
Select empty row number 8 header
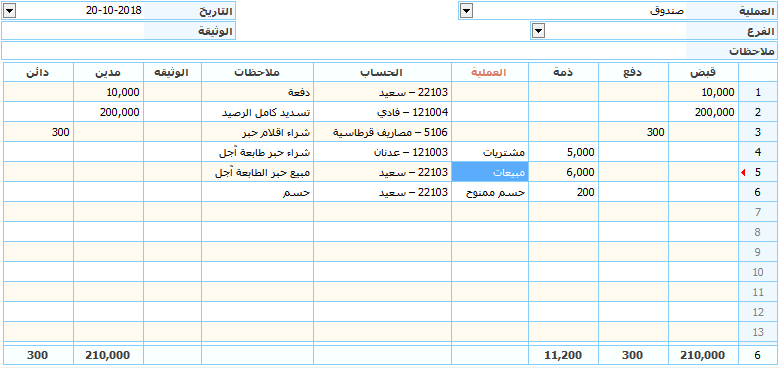[758, 232]
